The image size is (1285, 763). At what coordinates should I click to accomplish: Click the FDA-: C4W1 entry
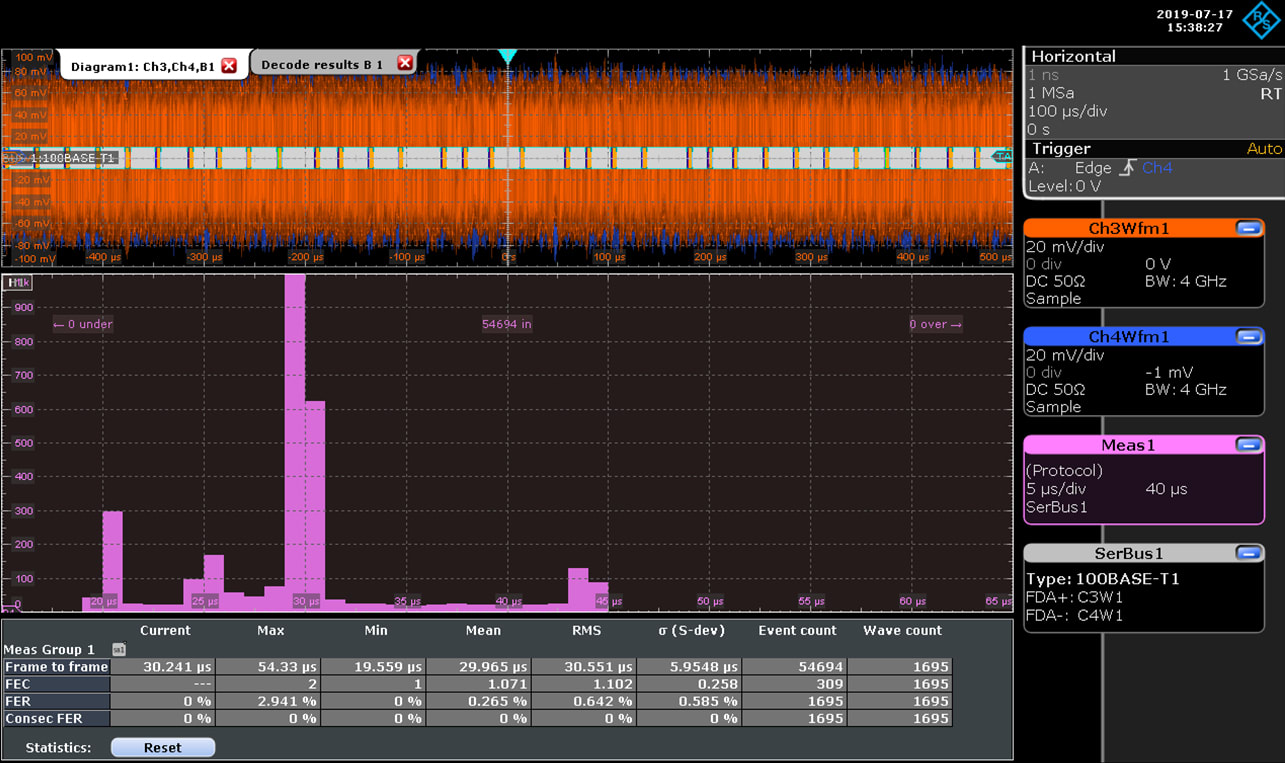pyautogui.click(x=1074, y=615)
